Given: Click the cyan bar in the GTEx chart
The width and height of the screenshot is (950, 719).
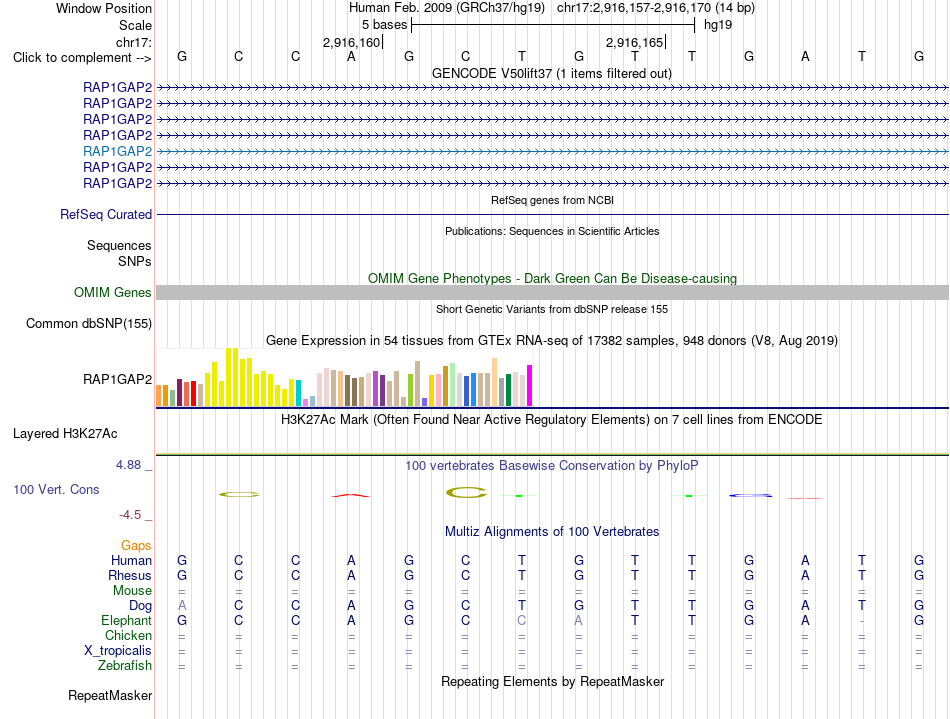Looking at the screenshot, I should 299,393.
